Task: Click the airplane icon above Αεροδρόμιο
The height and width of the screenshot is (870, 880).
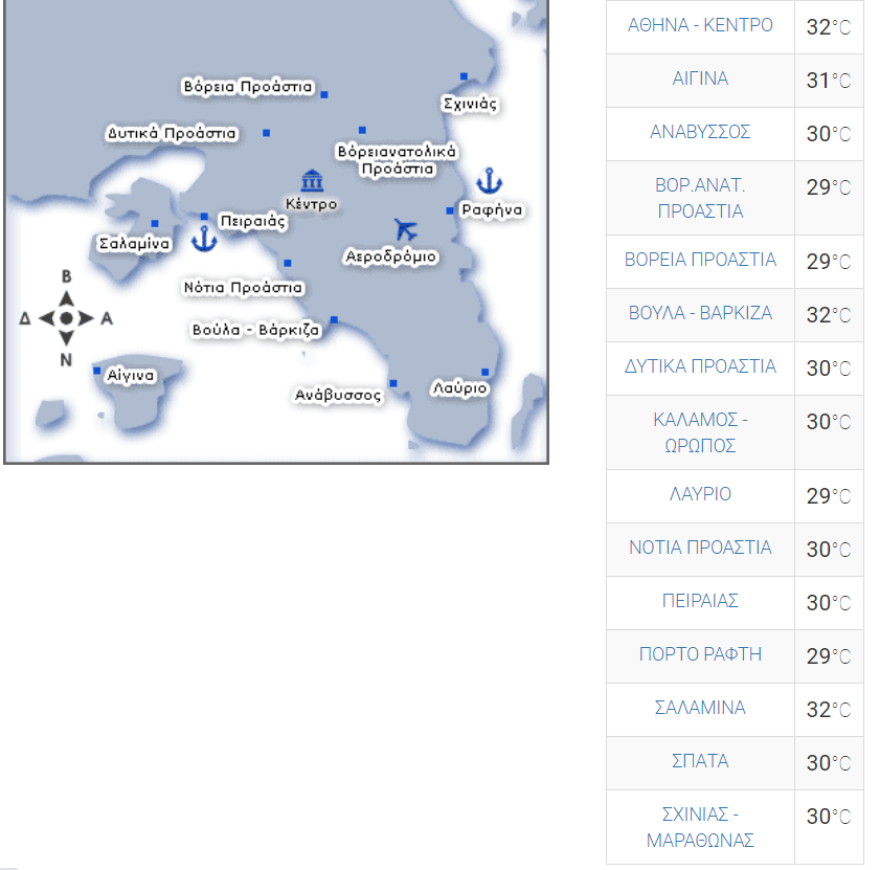Action: [406, 230]
